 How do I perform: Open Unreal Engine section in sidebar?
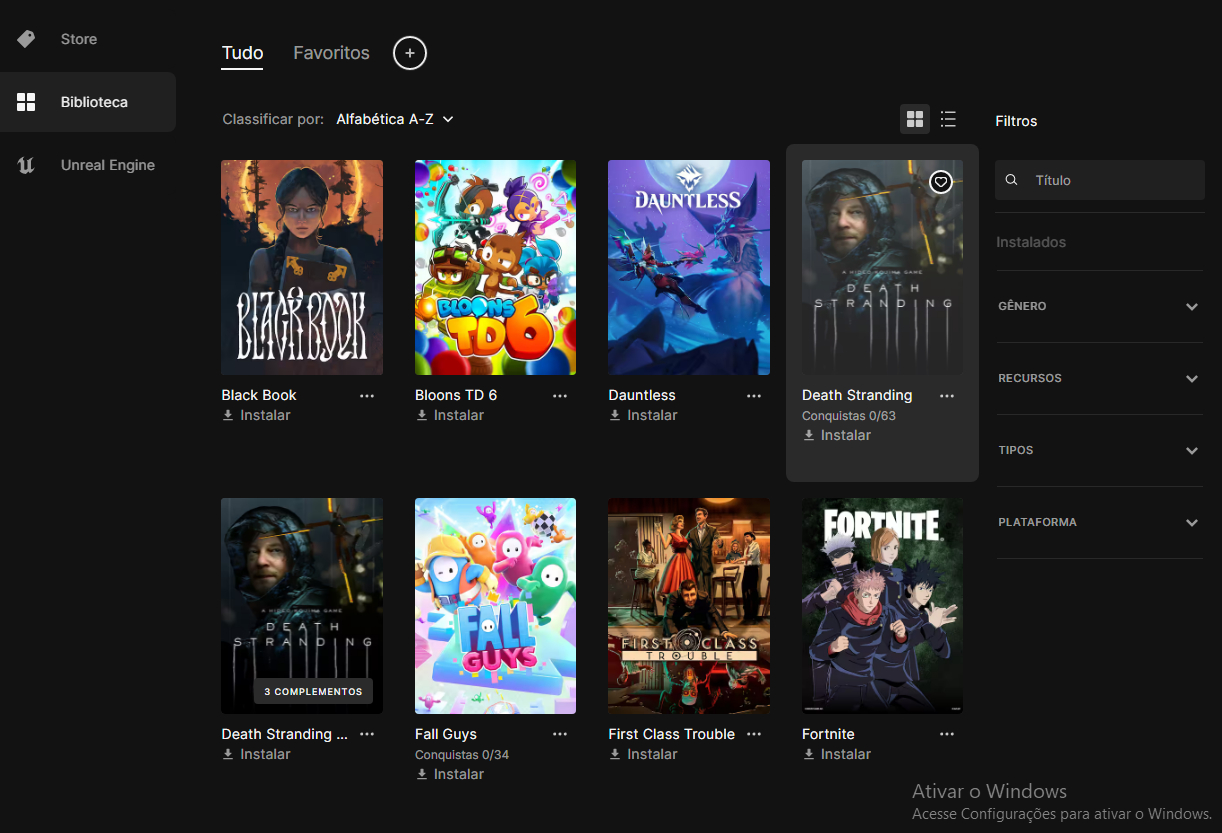[88, 165]
